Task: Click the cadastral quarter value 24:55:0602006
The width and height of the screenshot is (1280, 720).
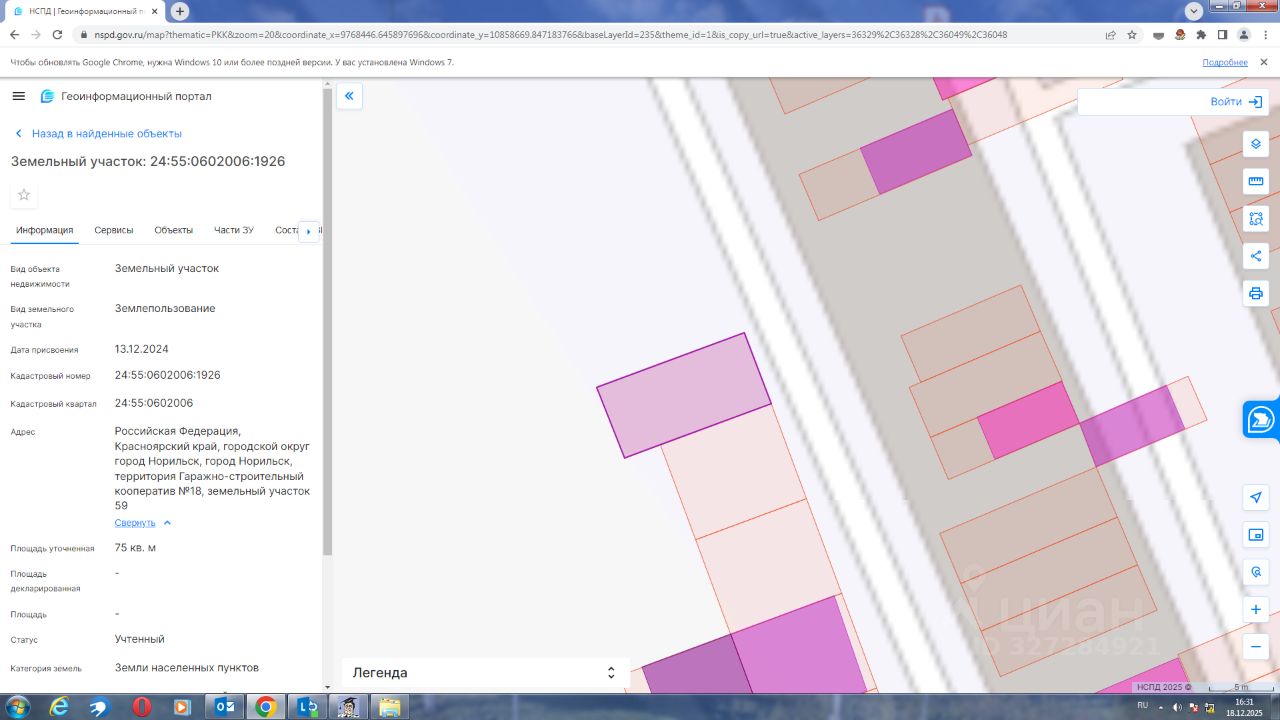Action: [x=154, y=403]
